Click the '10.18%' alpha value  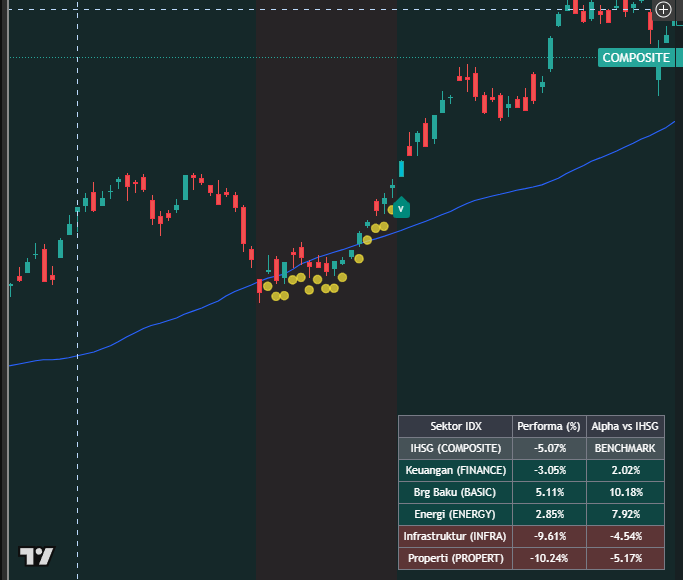625,492
